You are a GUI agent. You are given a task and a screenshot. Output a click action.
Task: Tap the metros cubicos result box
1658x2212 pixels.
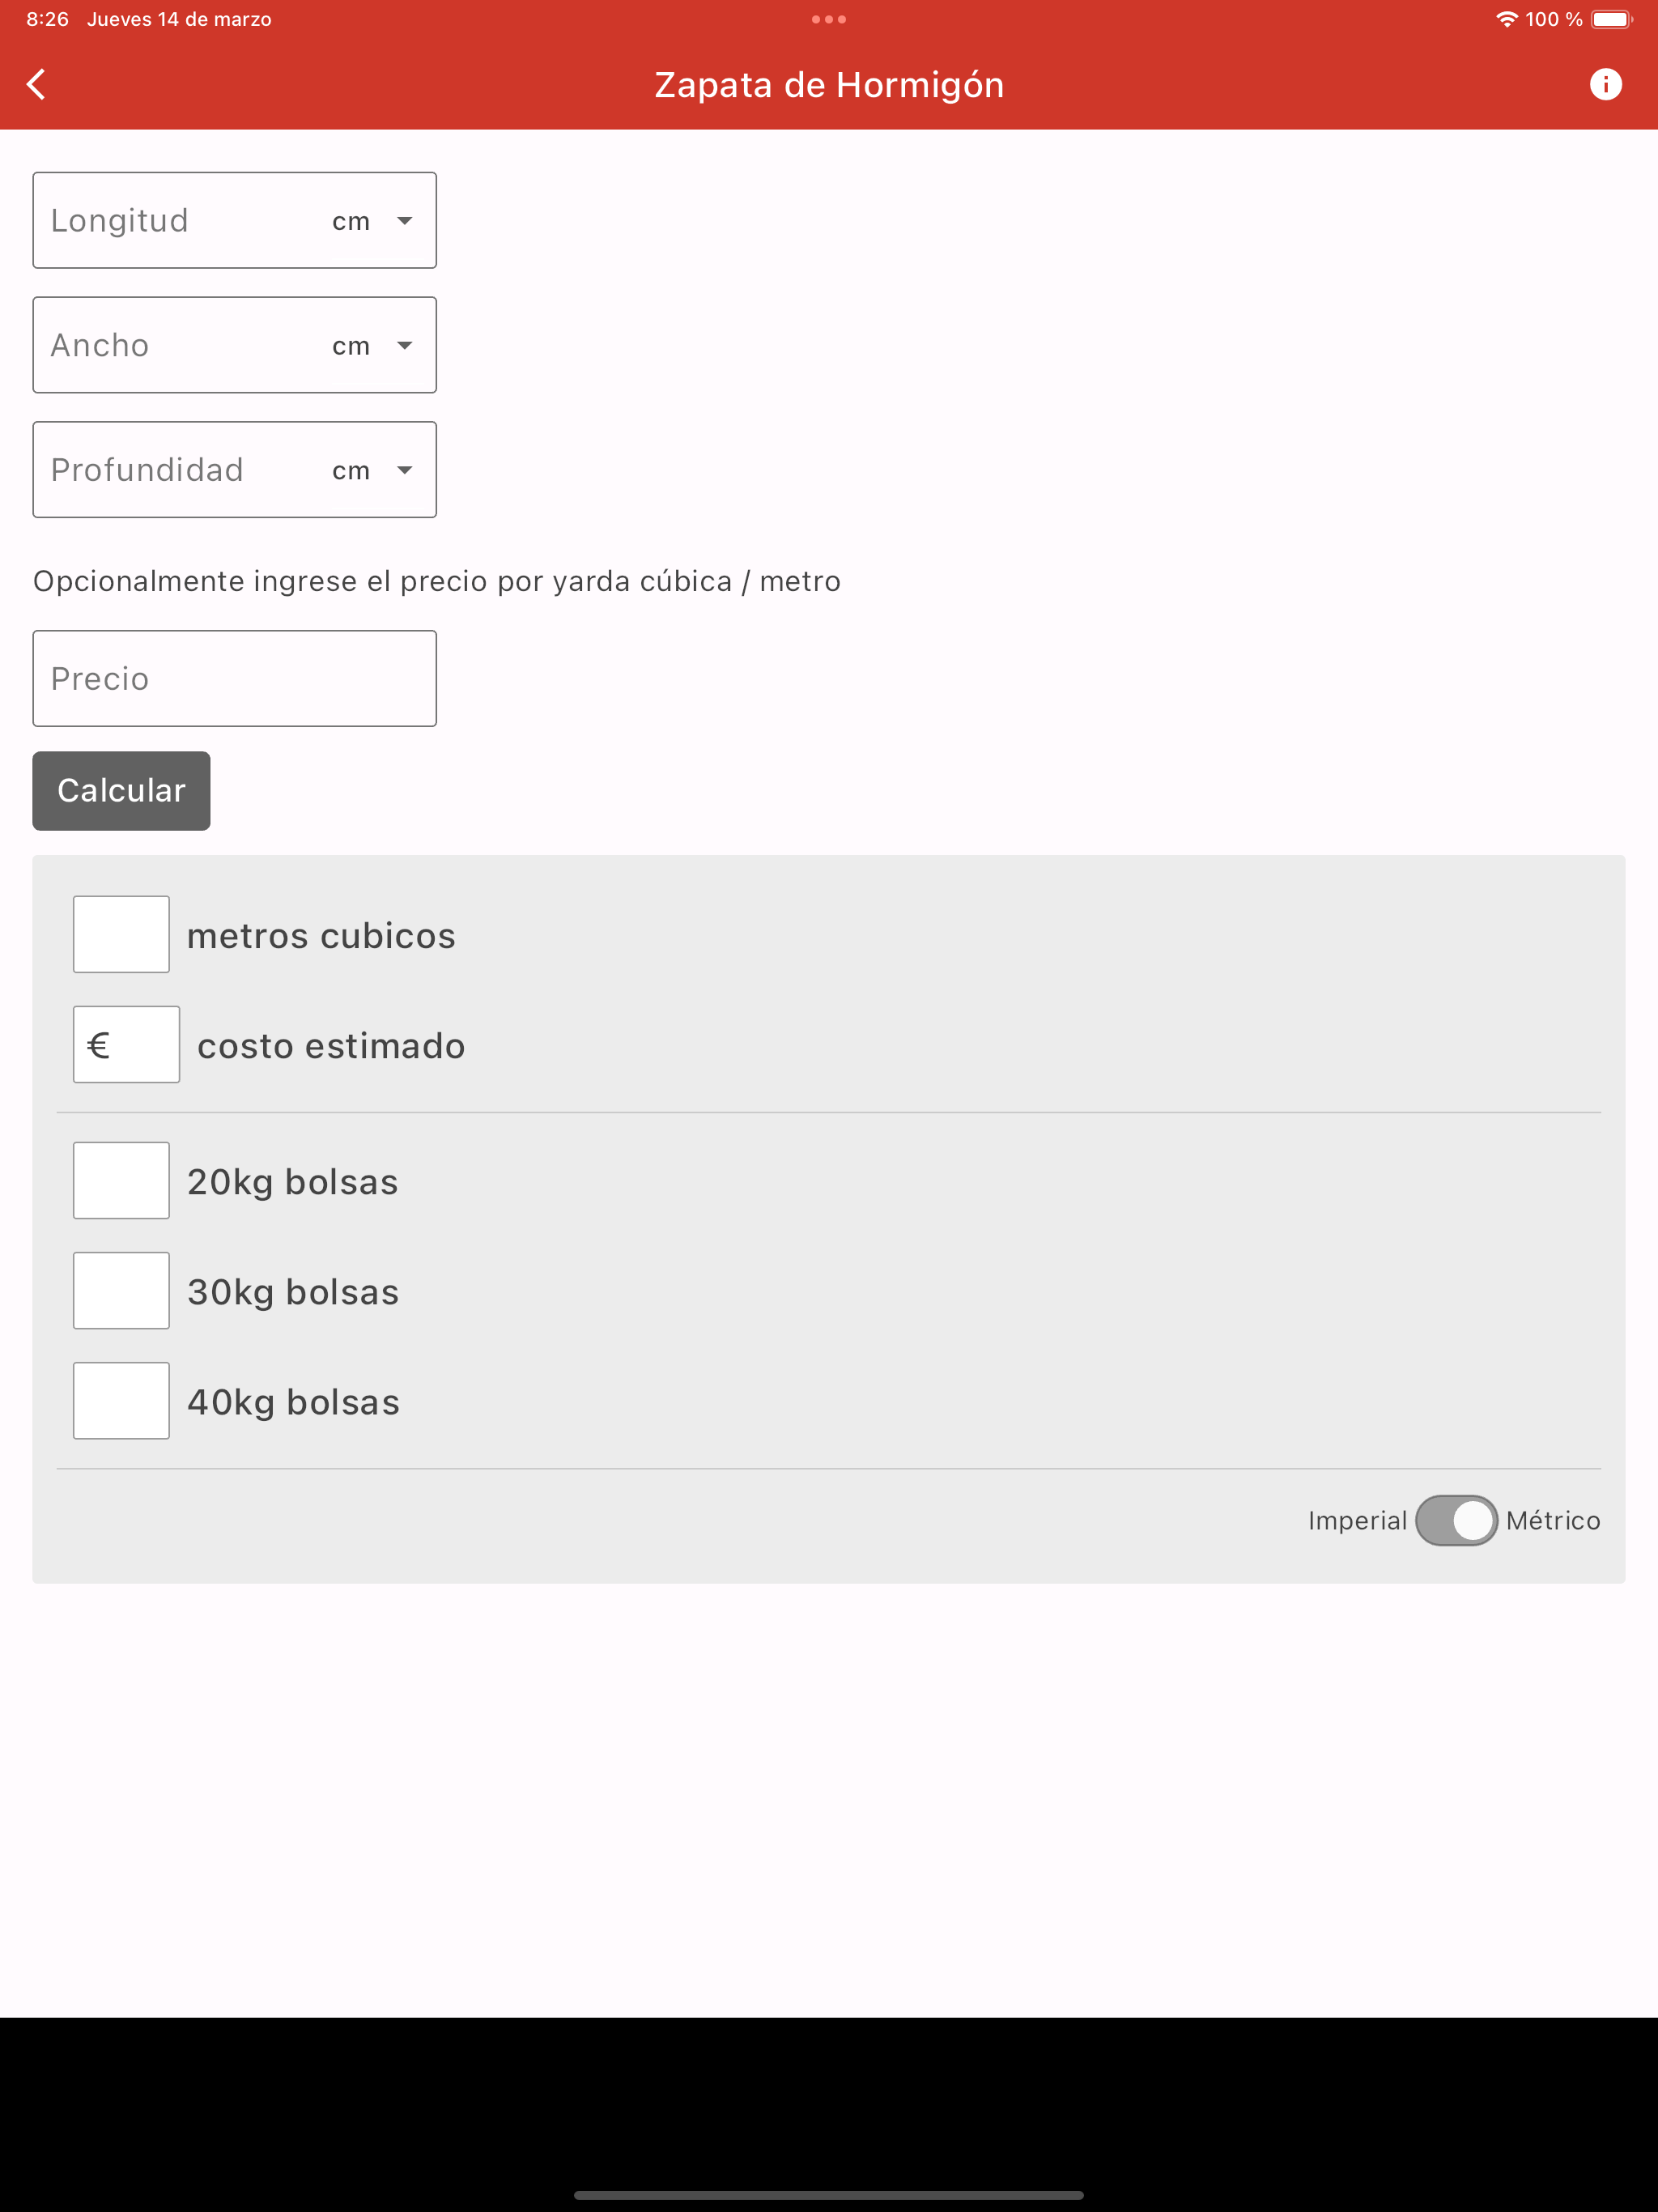point(121,934)
